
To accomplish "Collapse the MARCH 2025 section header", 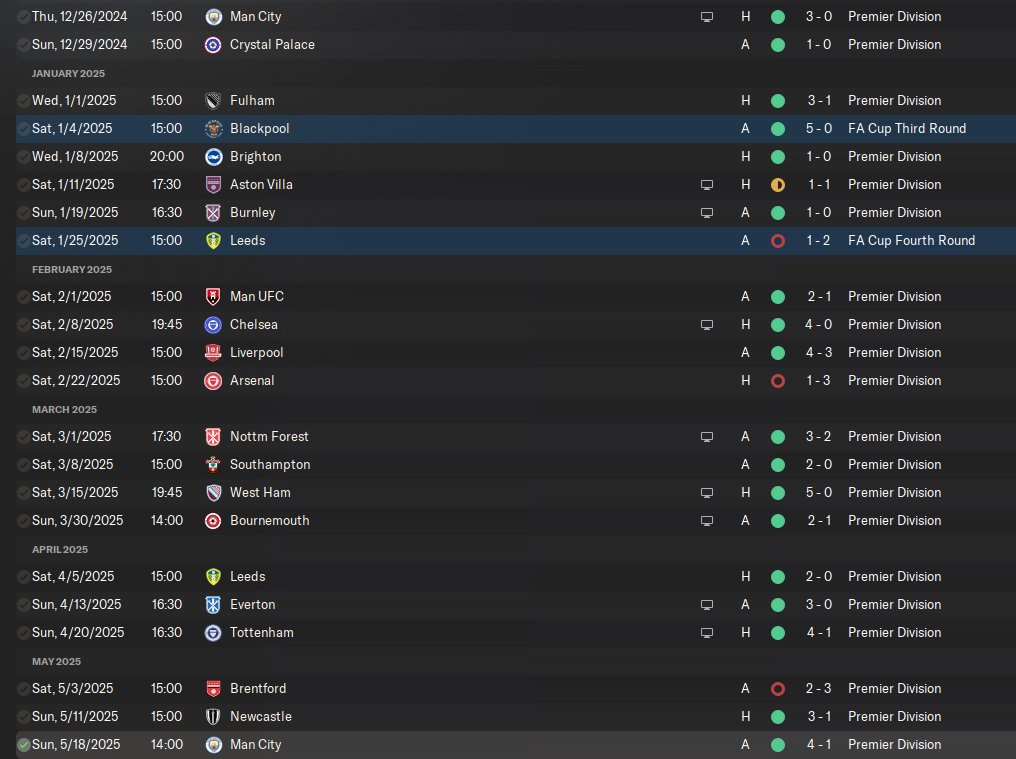I will coord(64,410).
